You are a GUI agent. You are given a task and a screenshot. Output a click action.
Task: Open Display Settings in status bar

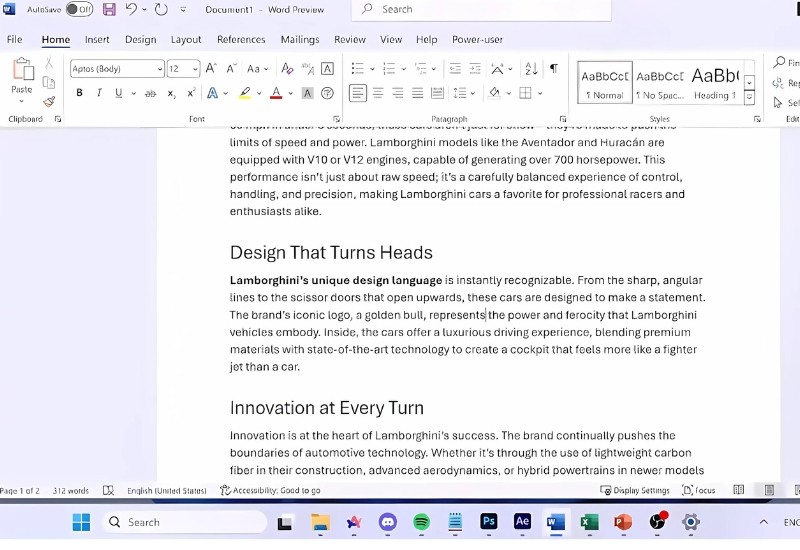(635, 490)
